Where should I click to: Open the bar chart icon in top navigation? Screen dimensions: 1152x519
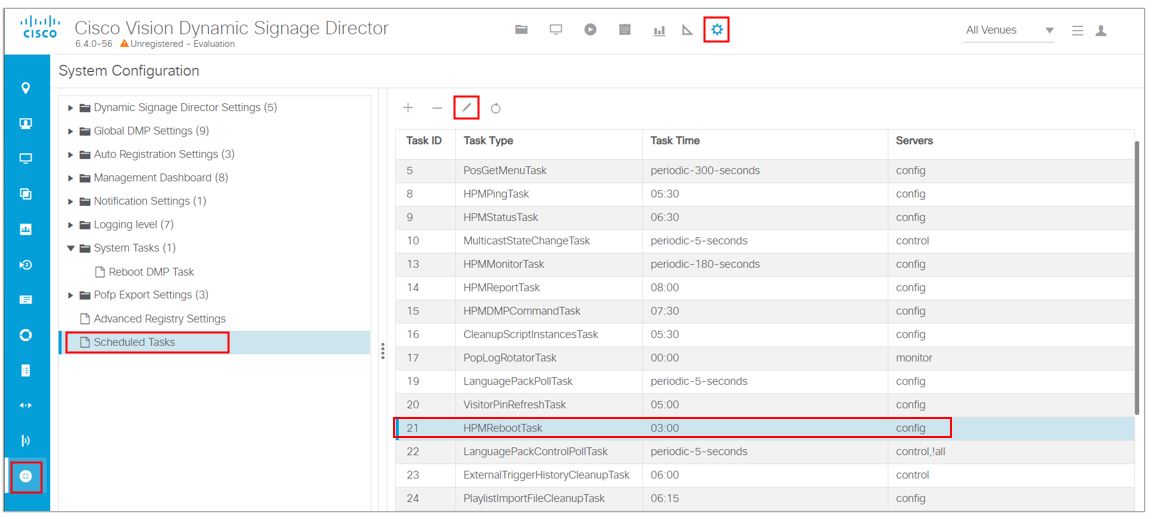[660, 30]
